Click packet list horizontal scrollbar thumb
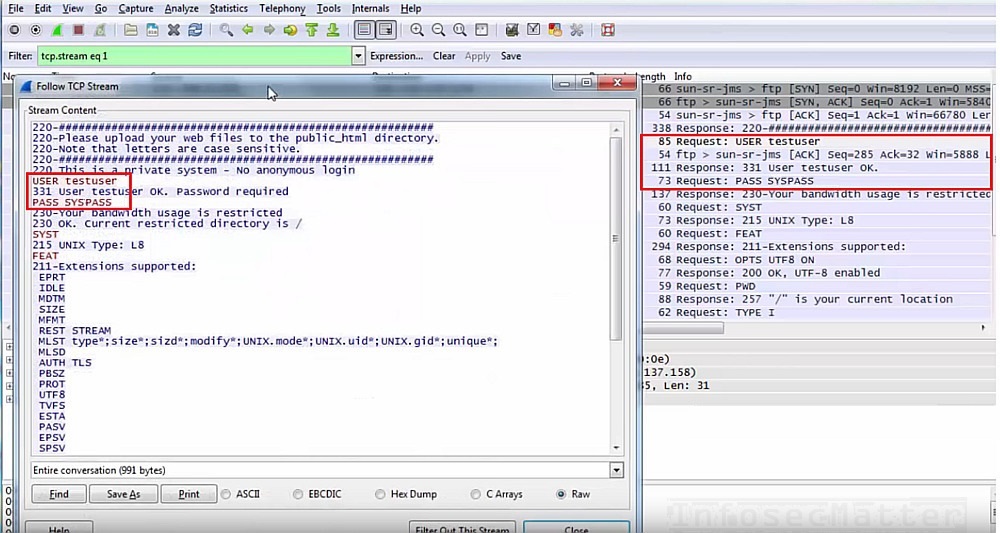Image resolution: width=1000 pixels, height=533 pixels. click(683, 328)
